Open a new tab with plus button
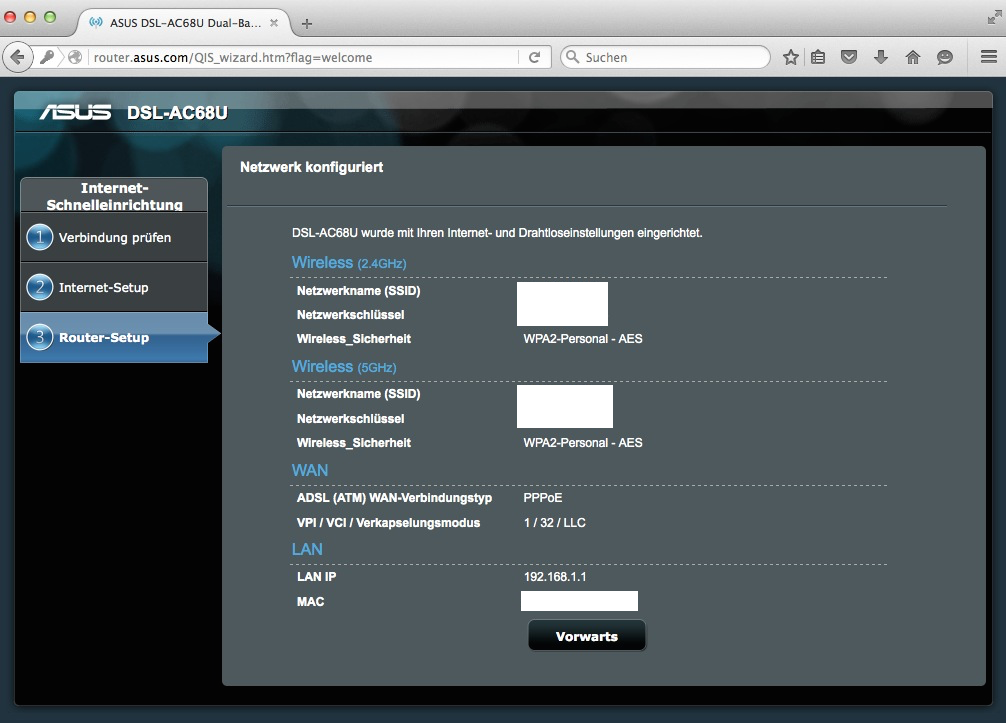The width and height of the screenshot is (1006, 723). 307,24
